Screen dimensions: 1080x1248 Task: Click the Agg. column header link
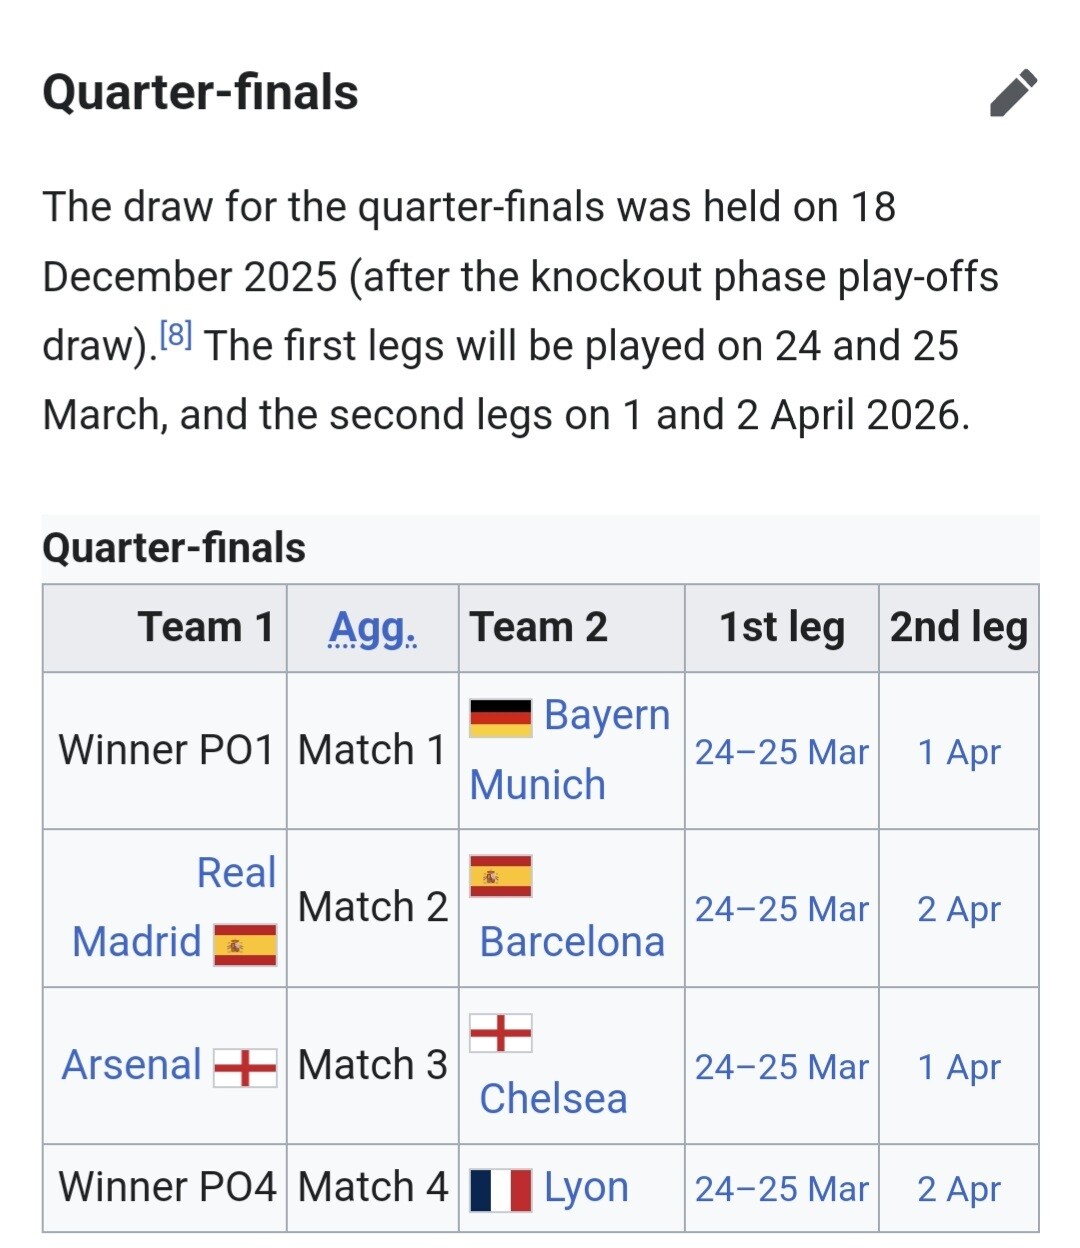(x=372, y=628)
